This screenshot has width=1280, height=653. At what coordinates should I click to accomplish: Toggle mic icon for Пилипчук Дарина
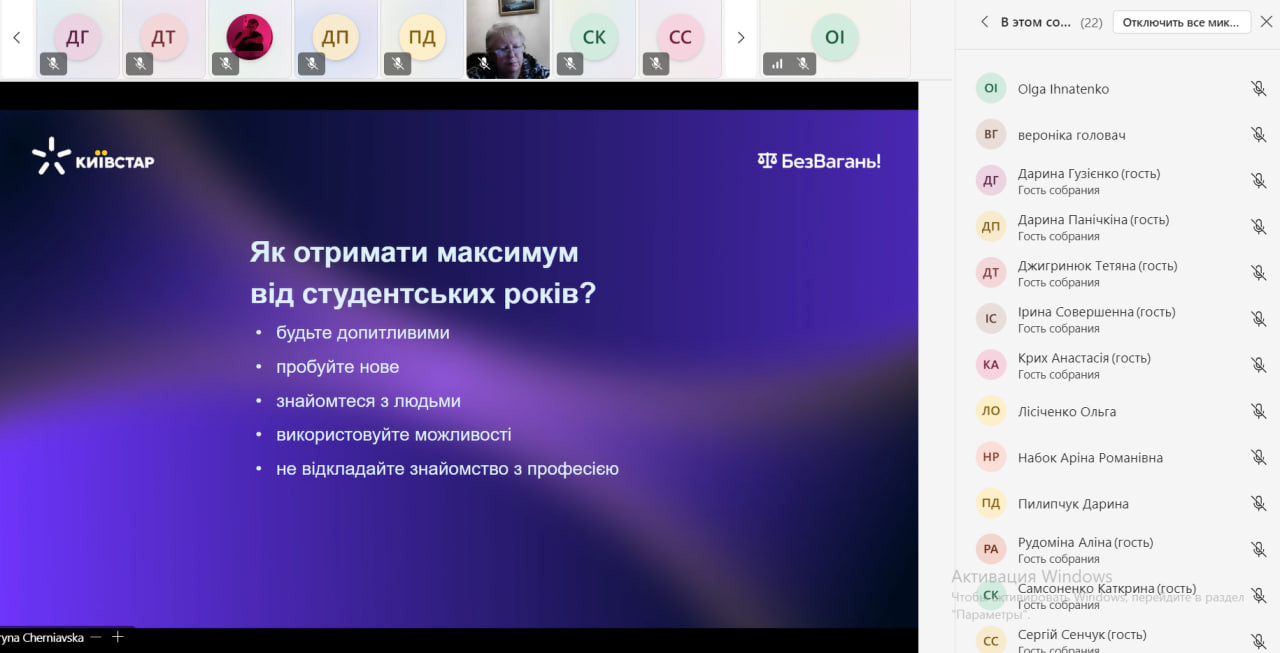click(x=1258, y=503)
